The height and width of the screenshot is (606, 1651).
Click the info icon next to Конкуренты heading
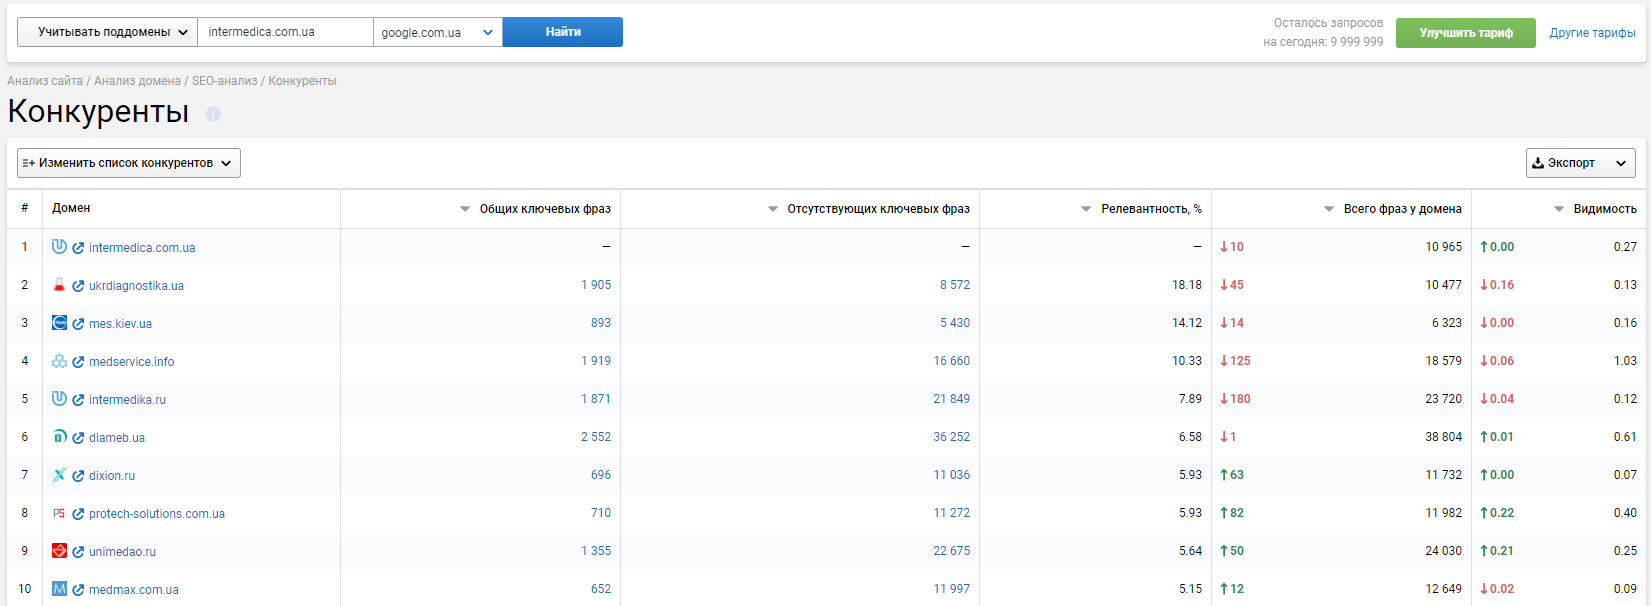click(213, 114)
